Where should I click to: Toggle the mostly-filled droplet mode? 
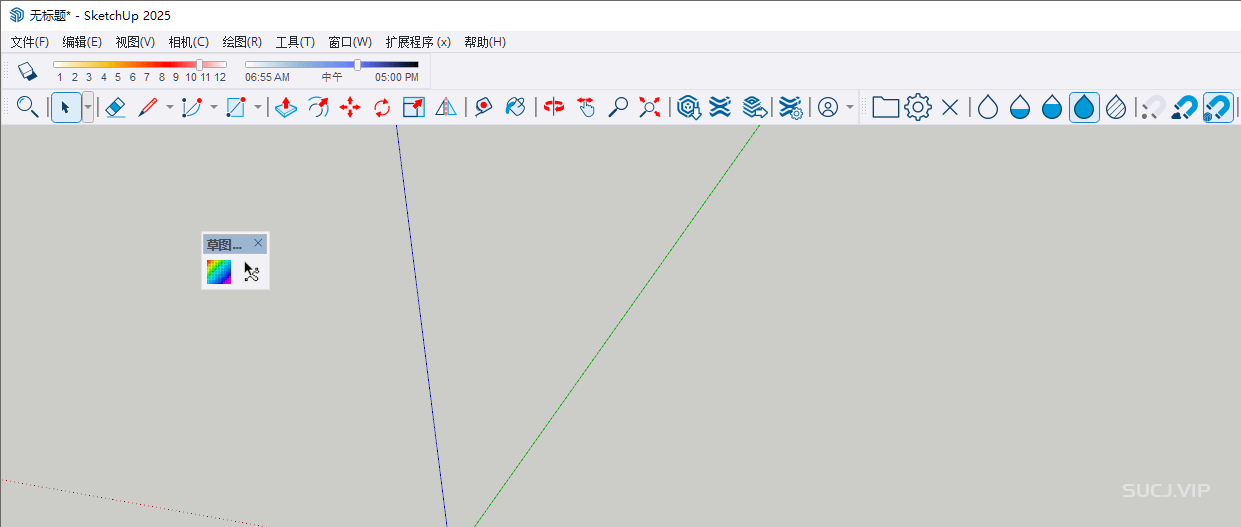tap(1052, 107)
